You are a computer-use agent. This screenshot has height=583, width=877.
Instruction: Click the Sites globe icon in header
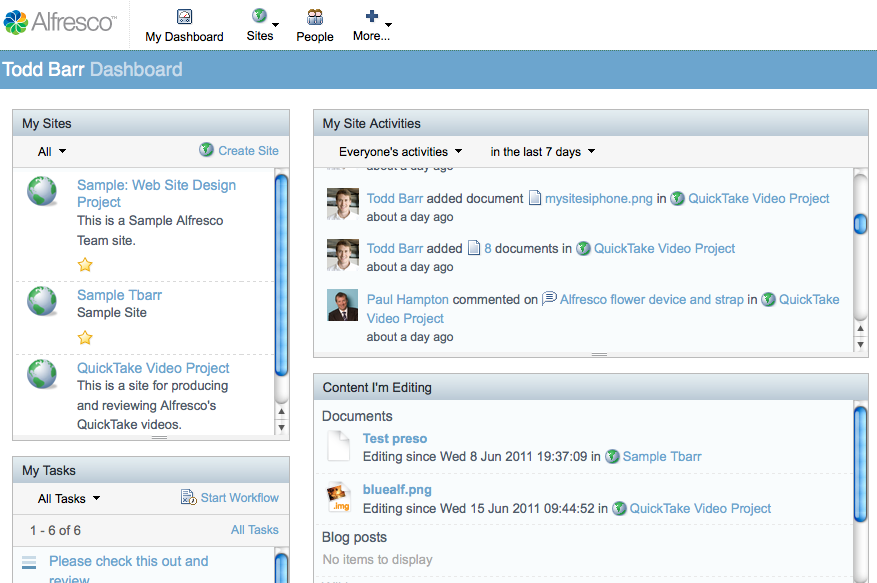(259, 16)
